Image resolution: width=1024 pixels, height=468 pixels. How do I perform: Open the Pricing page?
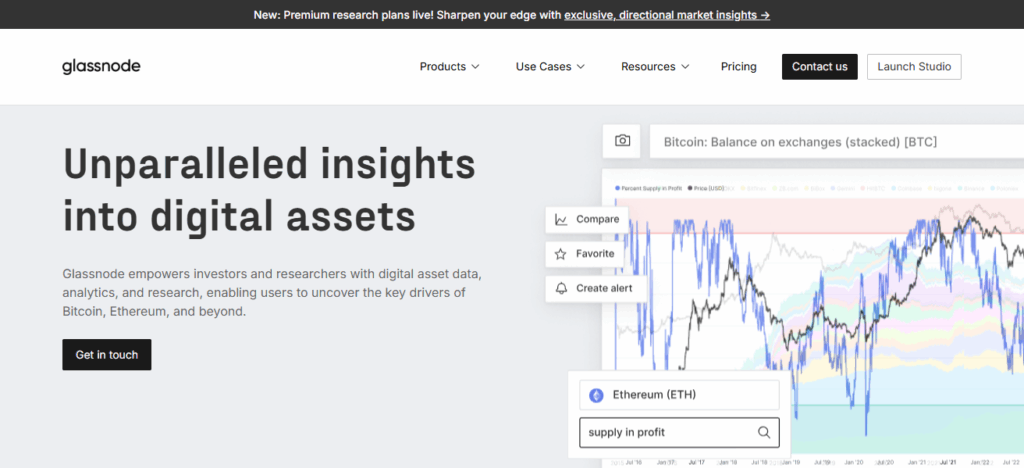739,67
